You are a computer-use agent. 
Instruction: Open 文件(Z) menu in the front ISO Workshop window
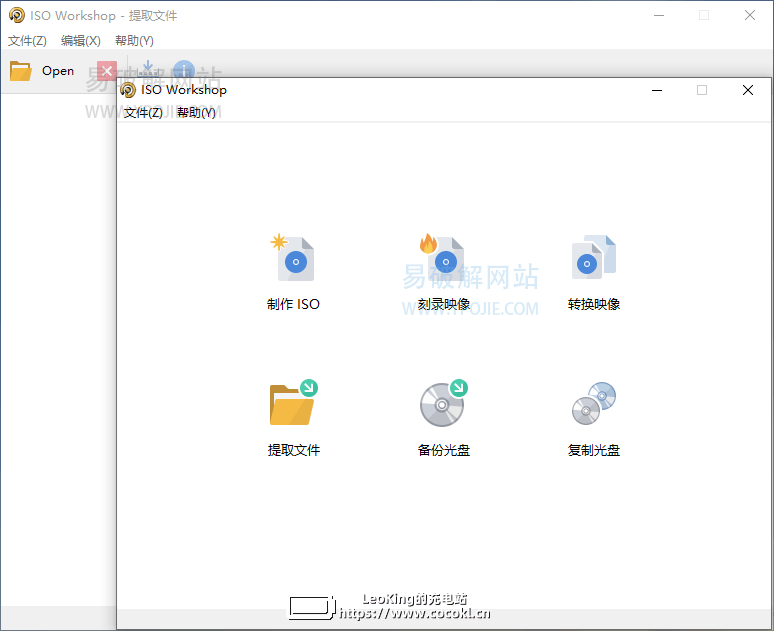(x=143, y=113)
